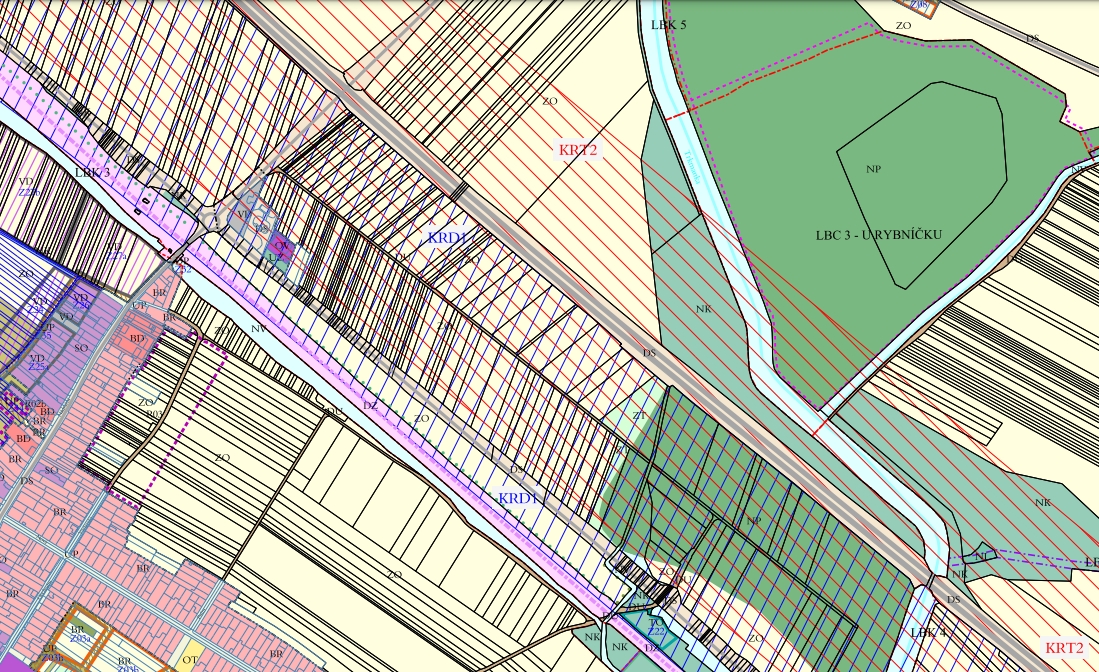Select the NV watercourse label
Image resolution: width=1099 pixels, height=672 pixels.
258,328
